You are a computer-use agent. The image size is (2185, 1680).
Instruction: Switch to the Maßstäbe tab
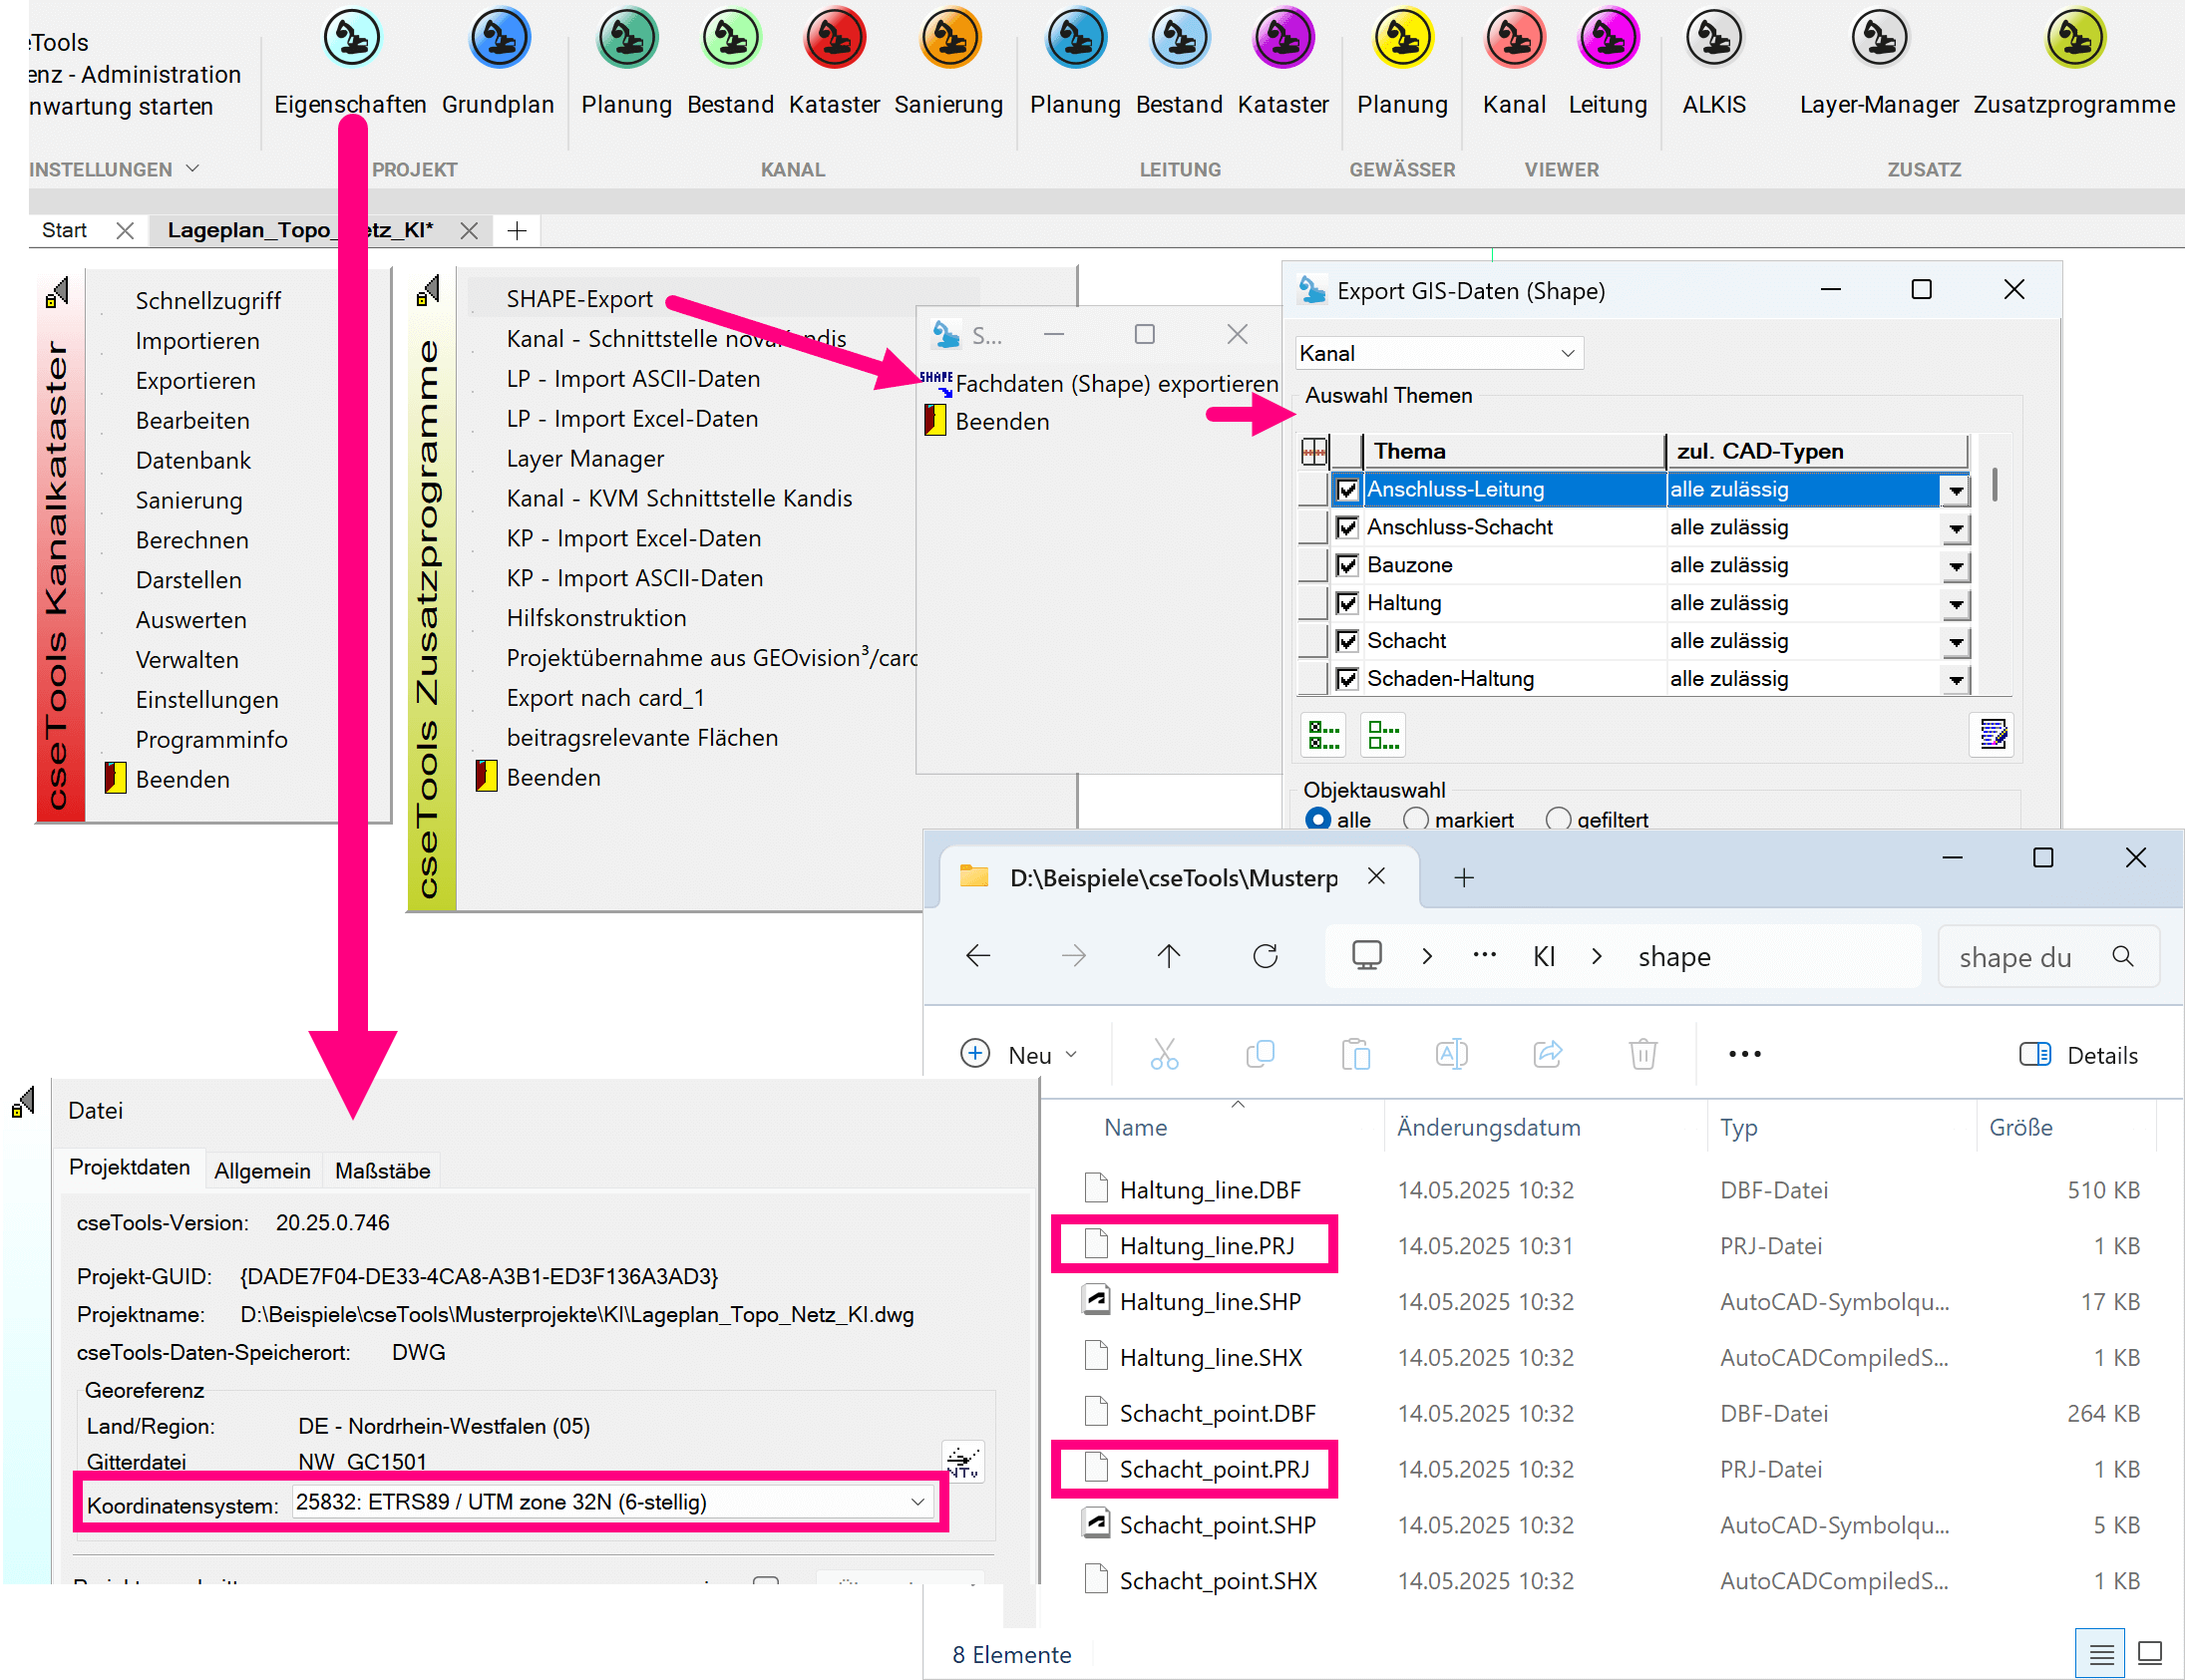[382, 1170]
